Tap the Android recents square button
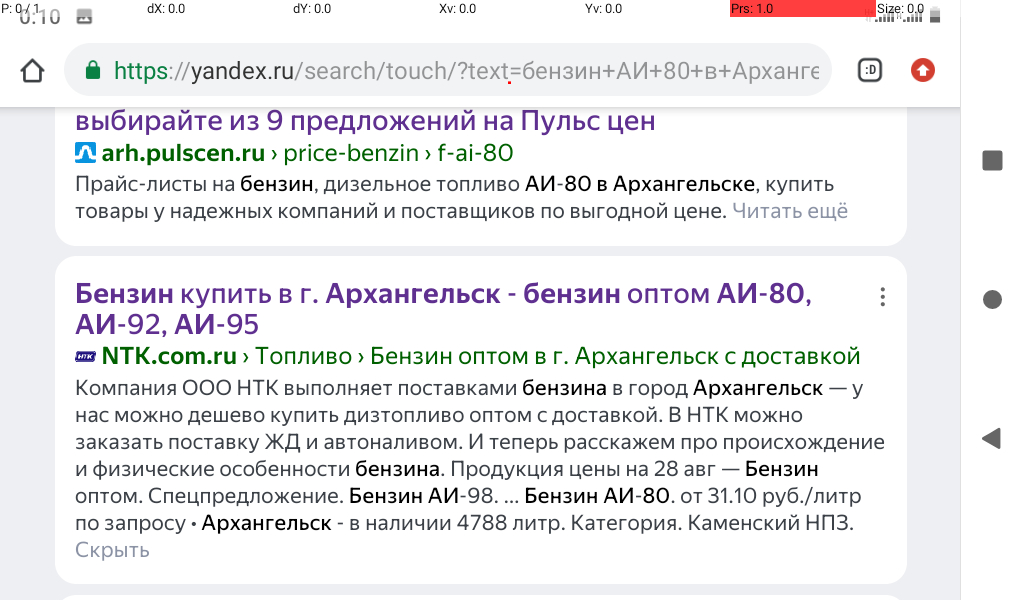Image resolution: width=1024 pixels, height=600 pixels. (x=992, y=161)
